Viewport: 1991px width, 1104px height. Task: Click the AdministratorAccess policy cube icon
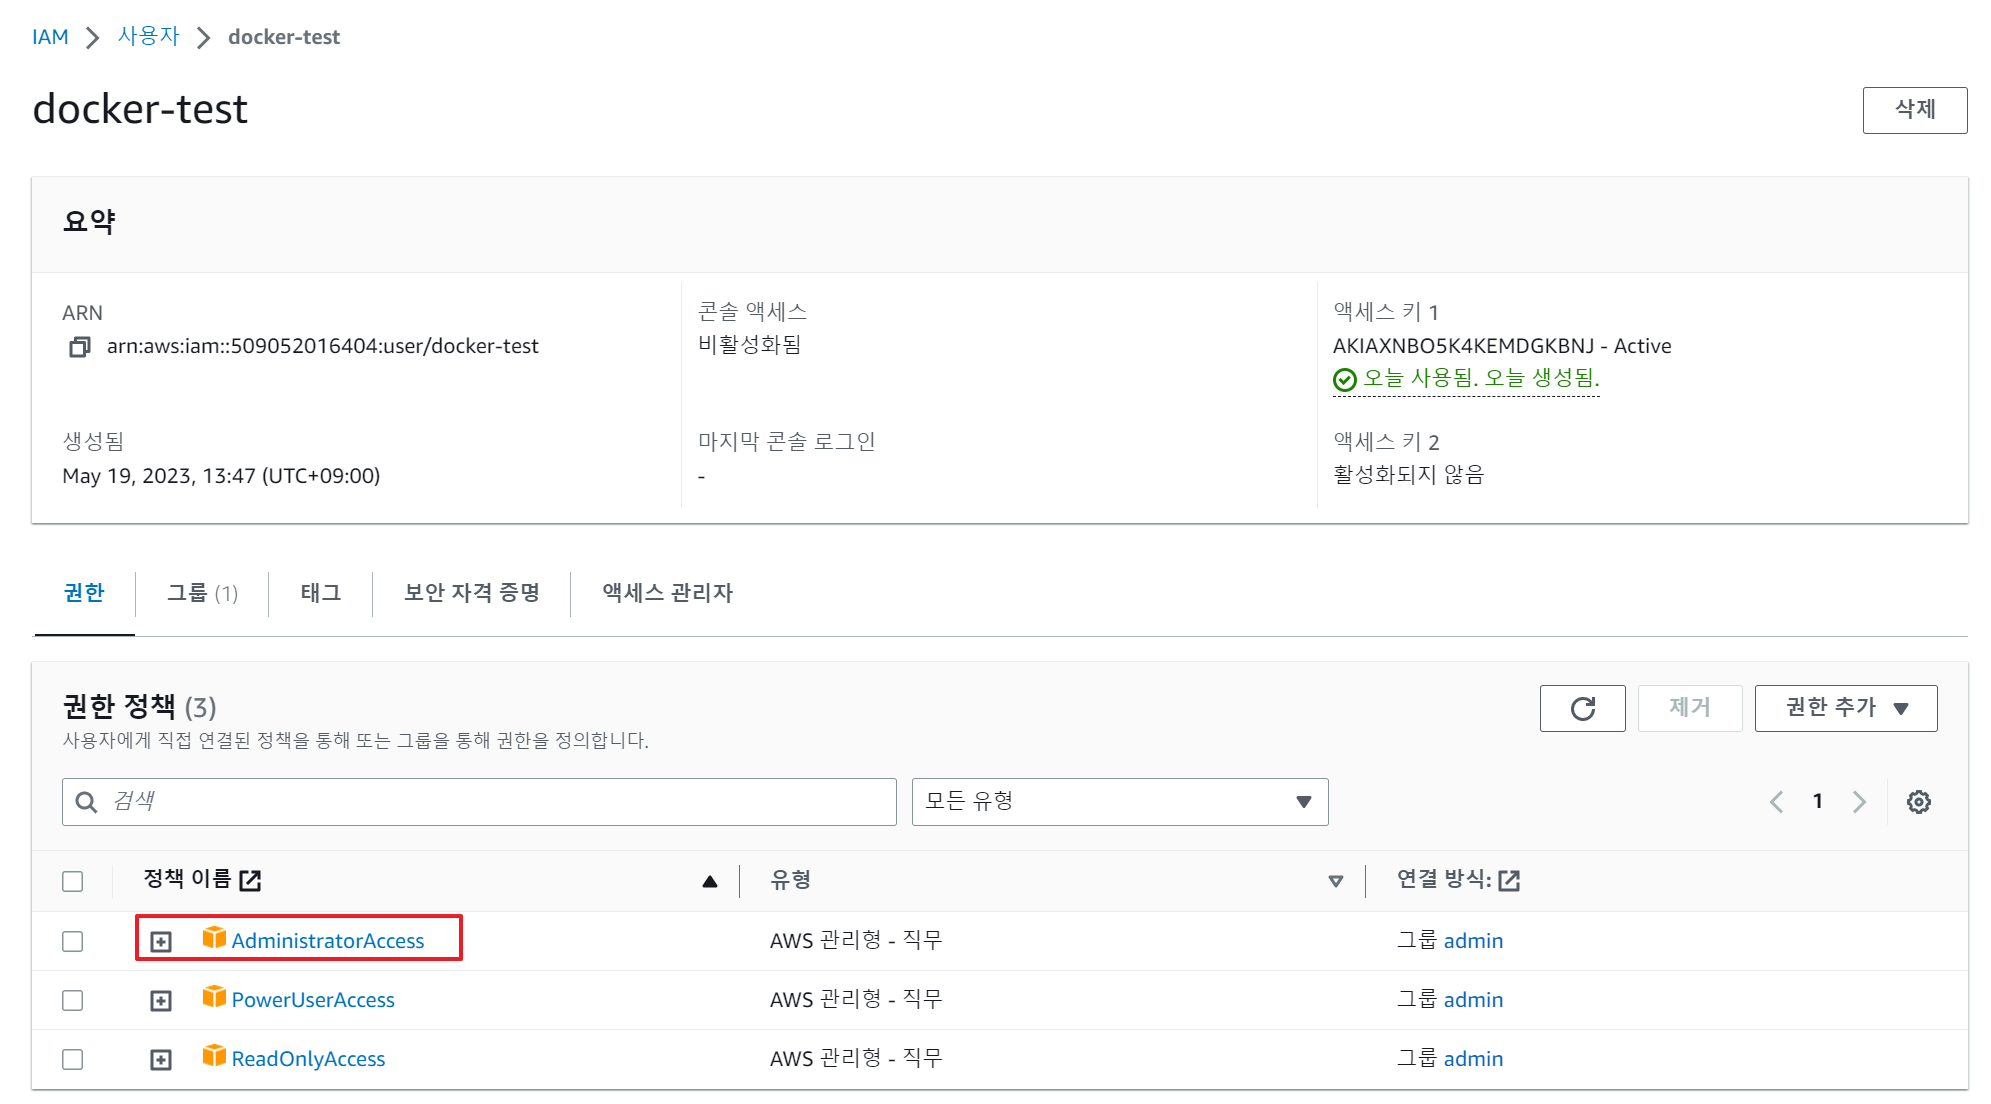(x=214, y=938)
